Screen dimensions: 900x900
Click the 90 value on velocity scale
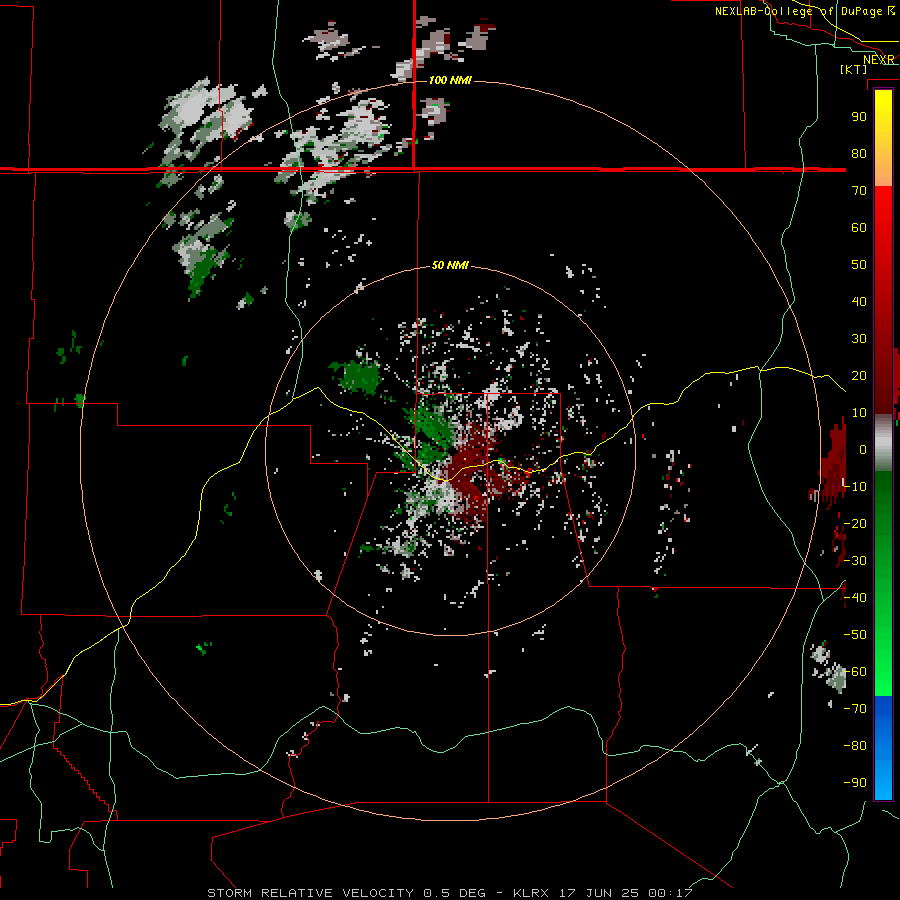(x=859, y=117)
